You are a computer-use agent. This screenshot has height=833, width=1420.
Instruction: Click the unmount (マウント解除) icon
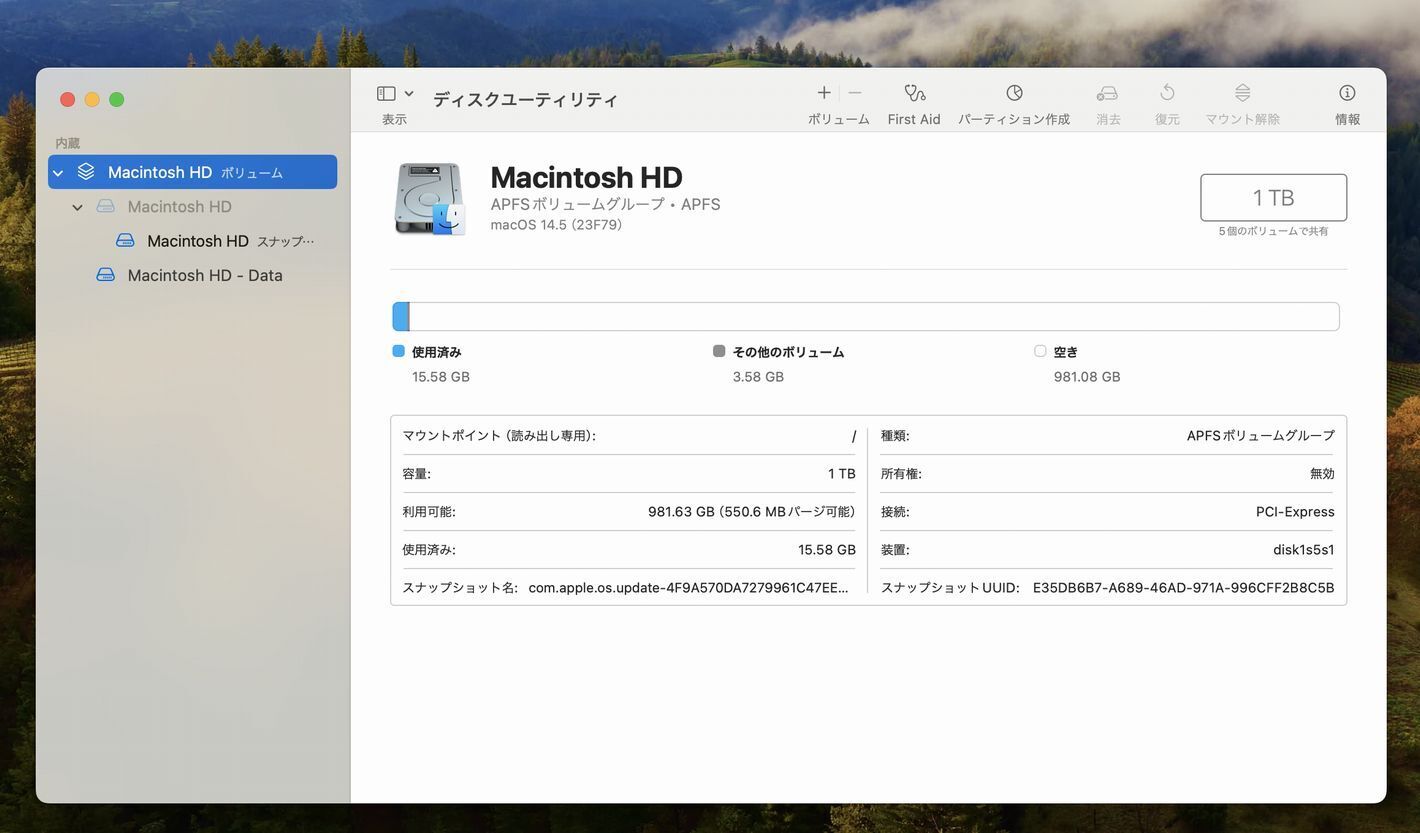coord(1242,93)
